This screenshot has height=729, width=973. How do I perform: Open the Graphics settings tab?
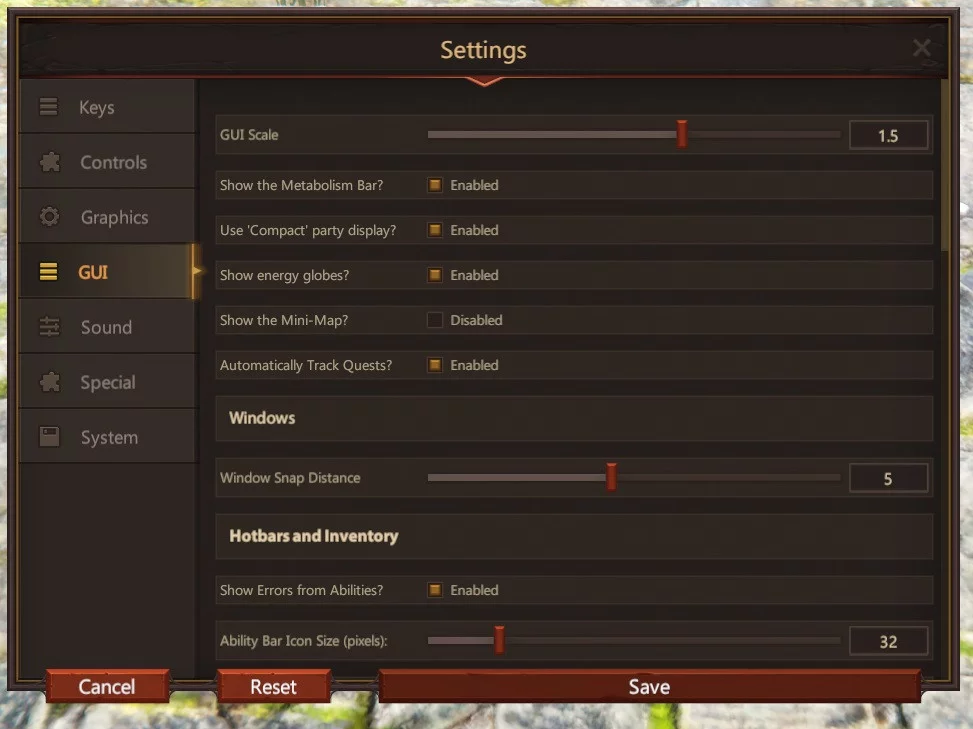pyautogui.click(x=114, y=217)
